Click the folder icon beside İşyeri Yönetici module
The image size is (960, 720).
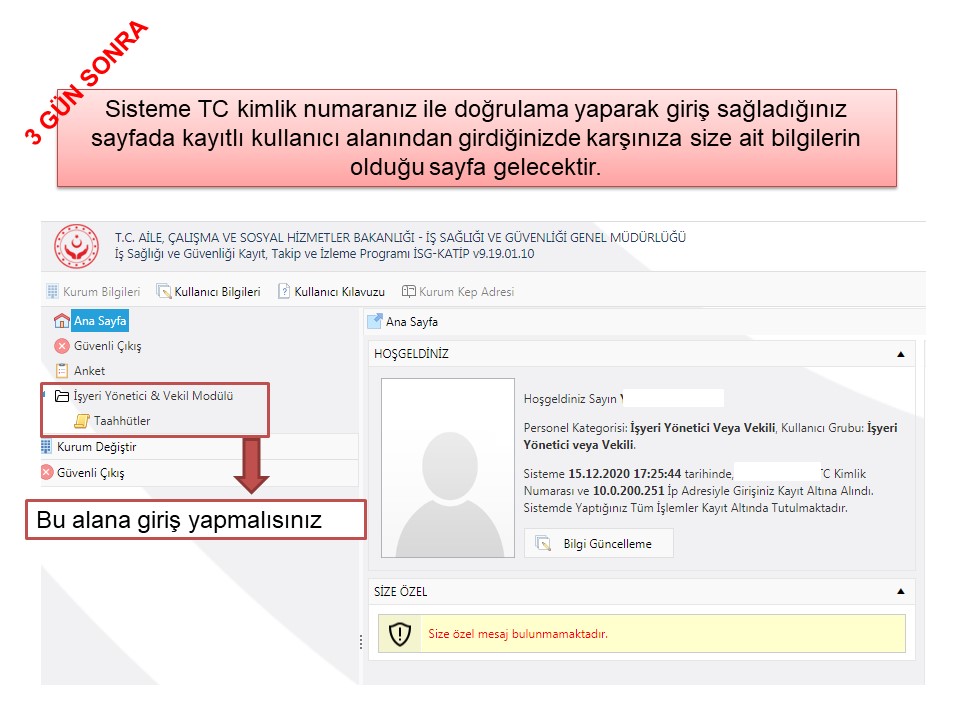[62, 396]
